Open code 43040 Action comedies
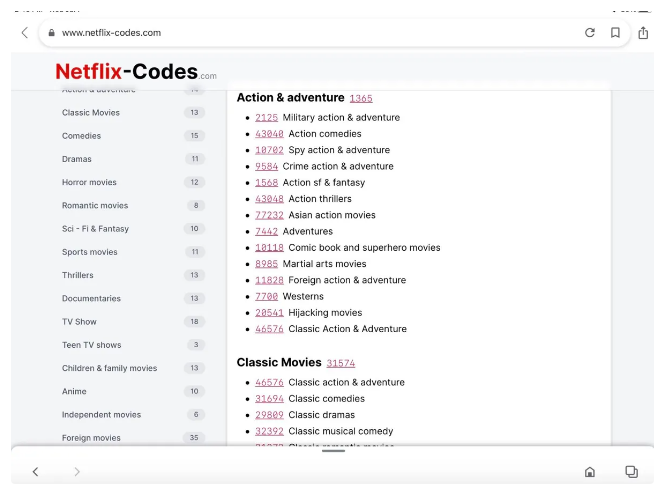The height and width of the screenshot is (484, 665). point(269,134)
